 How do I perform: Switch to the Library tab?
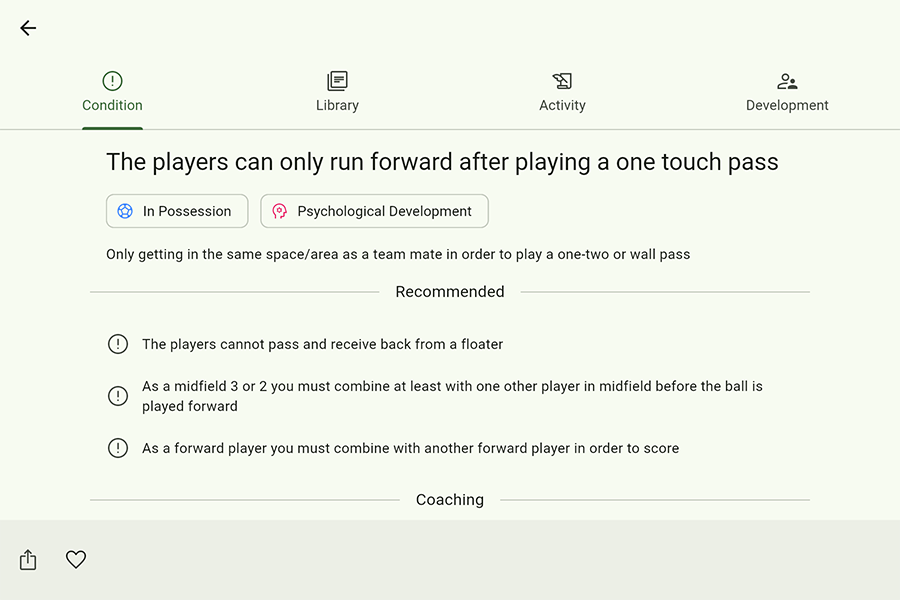tap(337, 93)
